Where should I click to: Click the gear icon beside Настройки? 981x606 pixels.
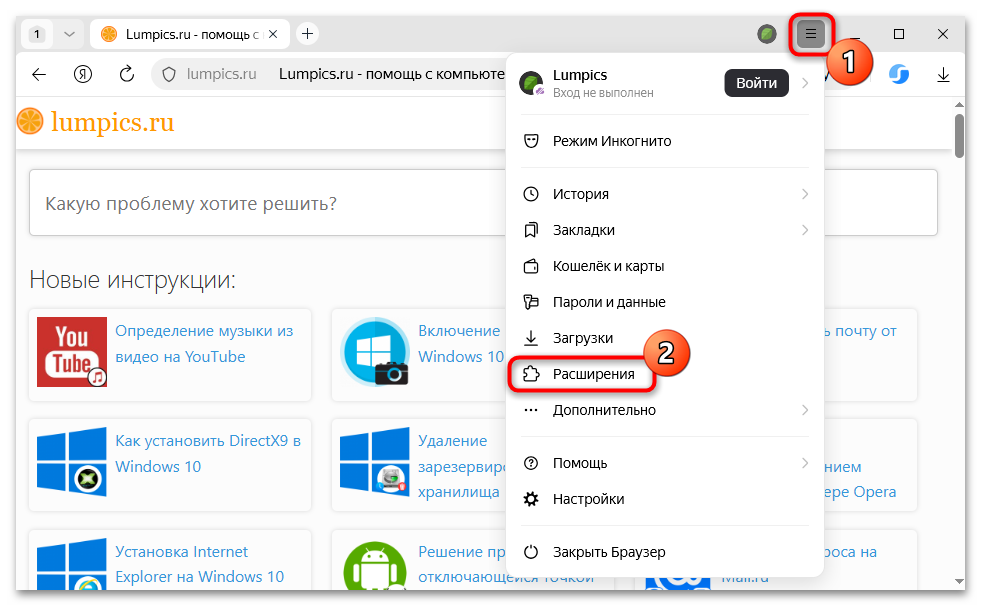coord(531,499)
